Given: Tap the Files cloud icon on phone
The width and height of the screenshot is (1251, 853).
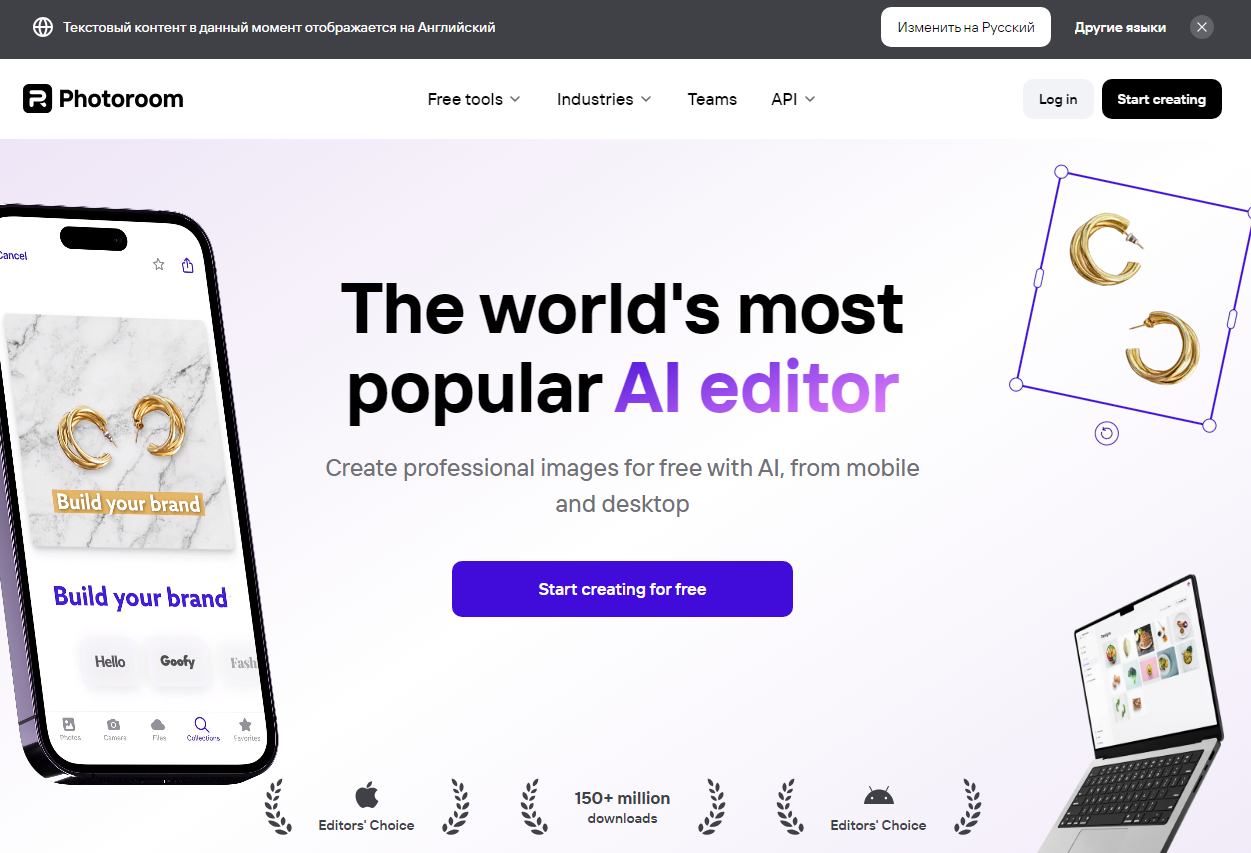Looking at the screenshot, I should point(158,724).
